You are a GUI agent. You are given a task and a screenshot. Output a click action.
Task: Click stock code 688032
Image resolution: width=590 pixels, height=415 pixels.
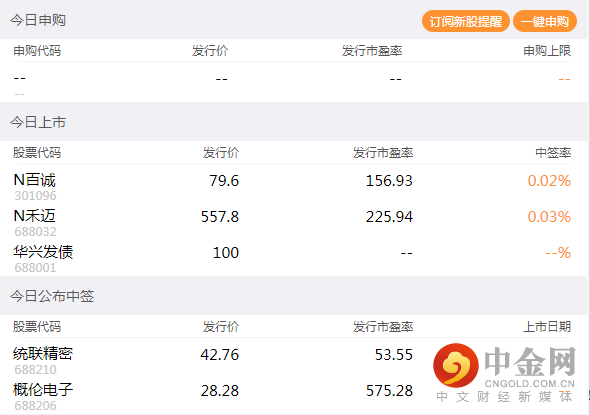pyautogui.click(x=35, y=232)
